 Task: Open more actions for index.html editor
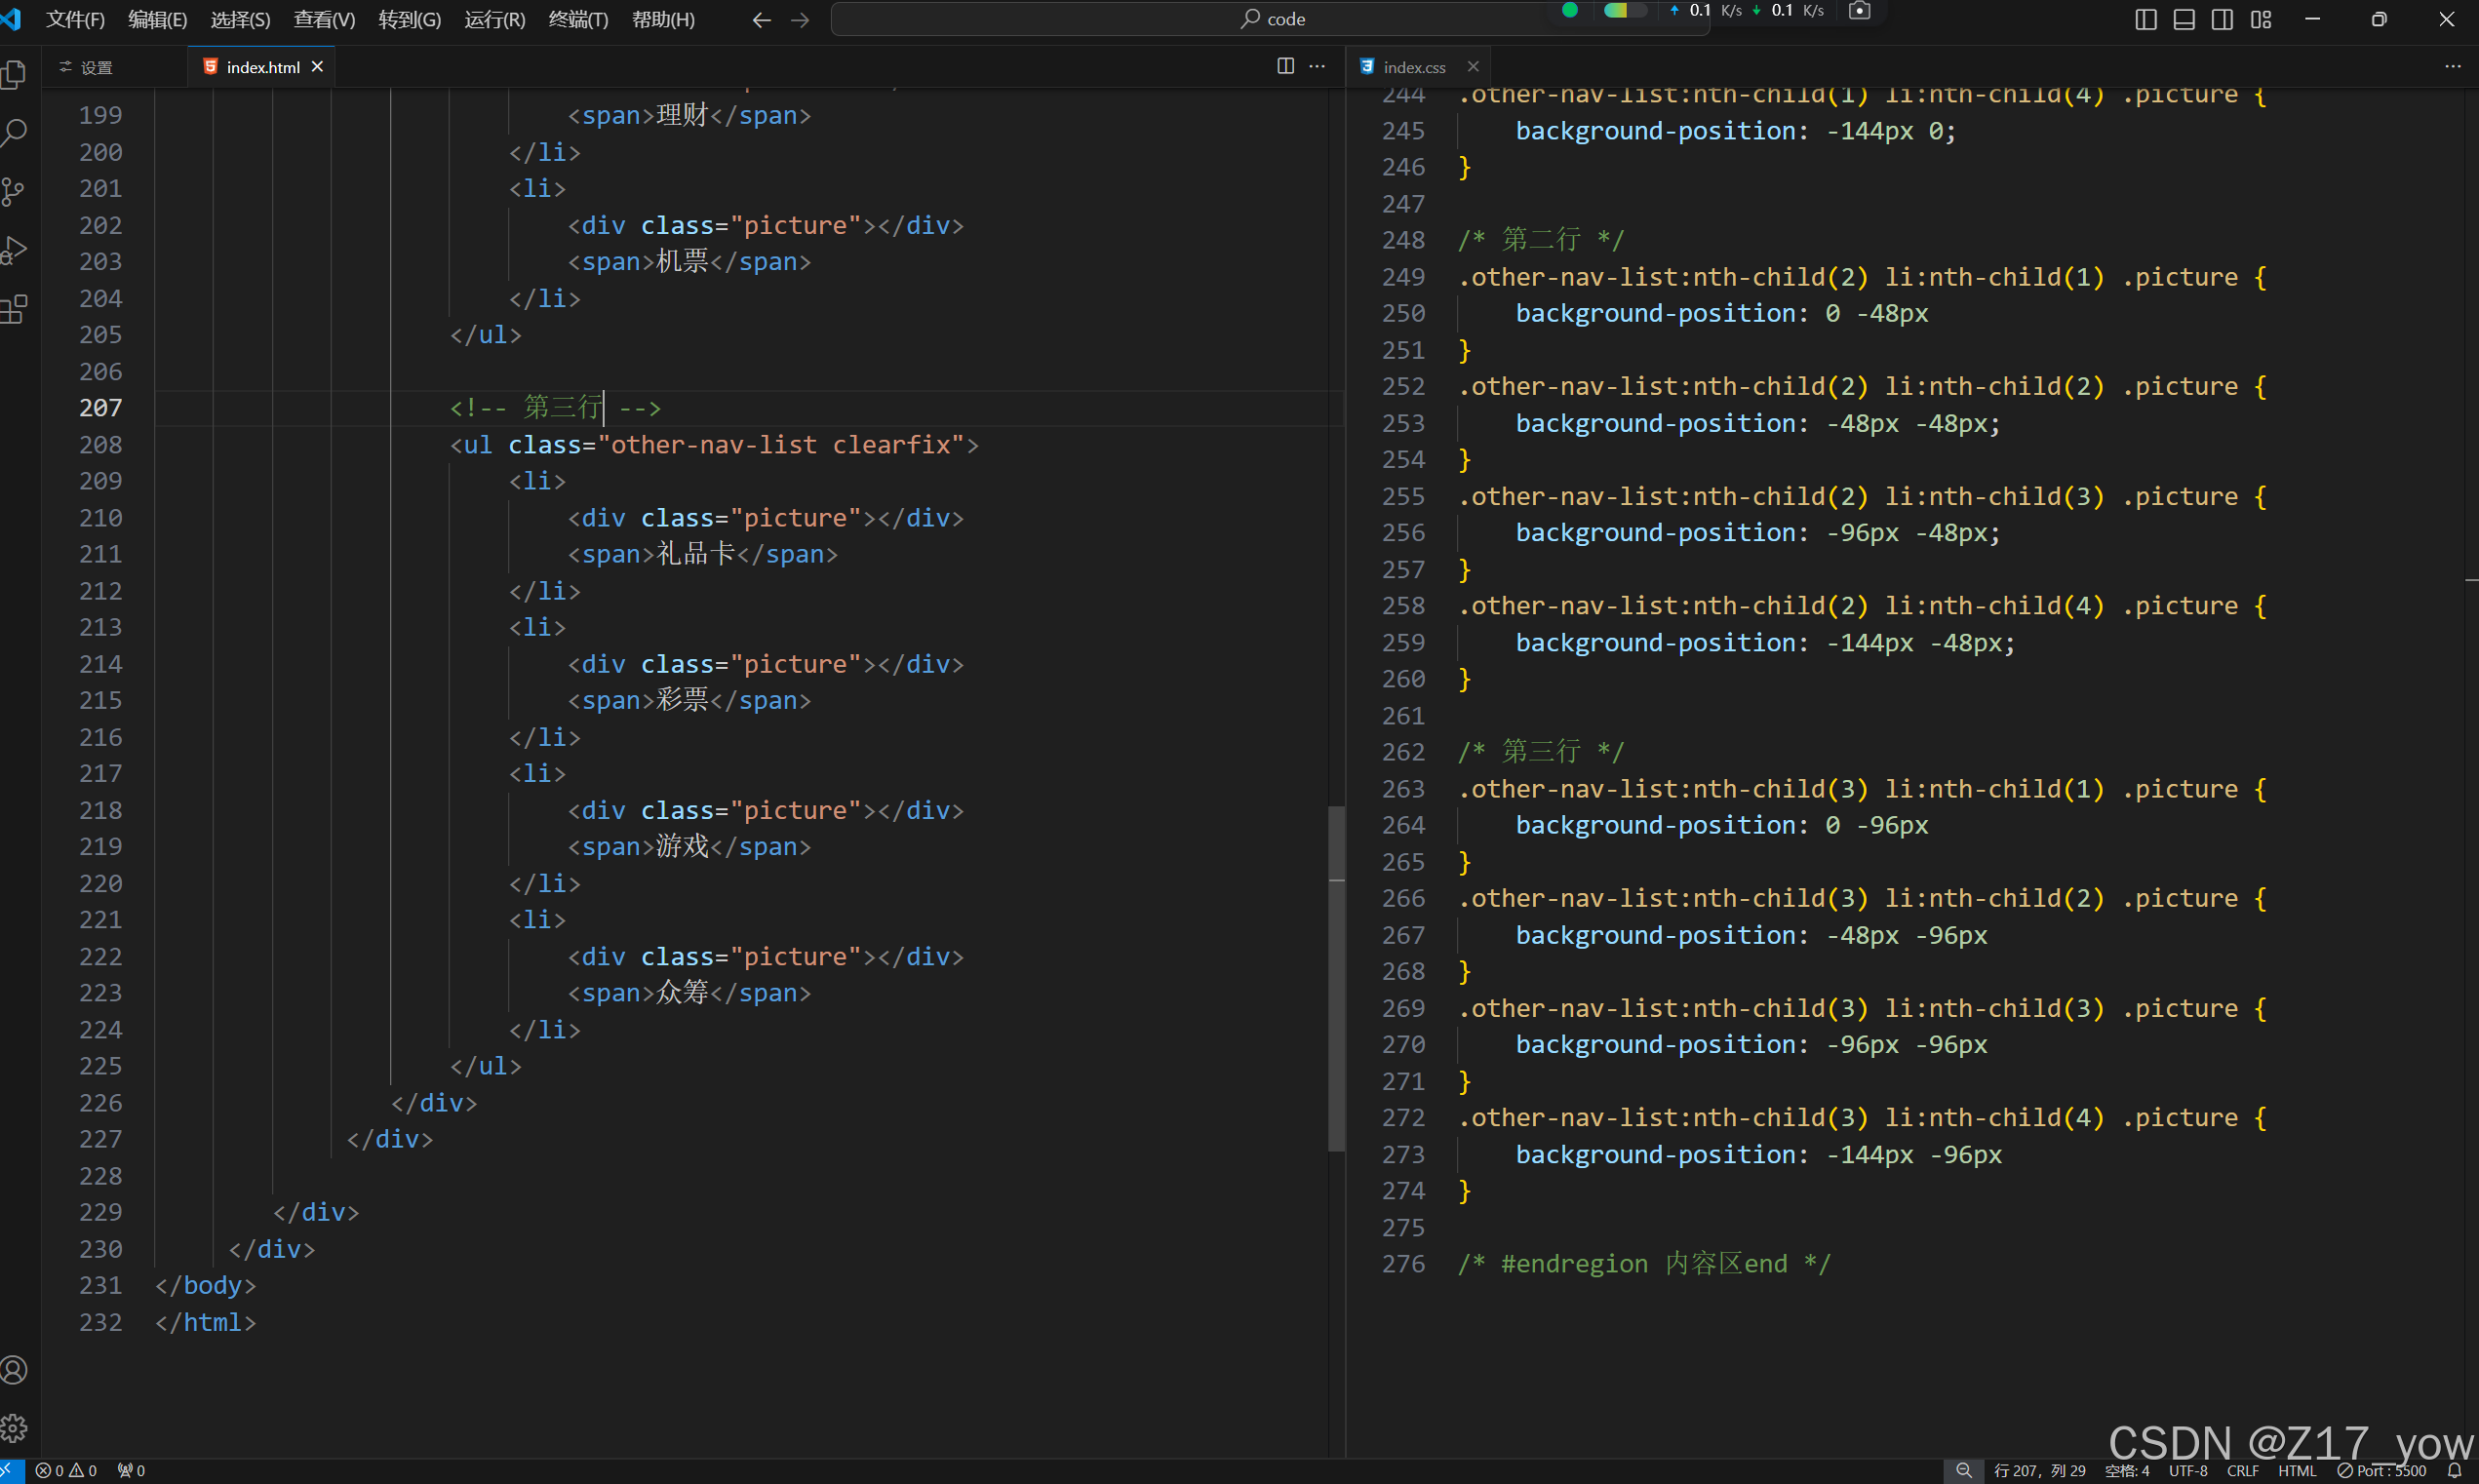(1318, 66)
